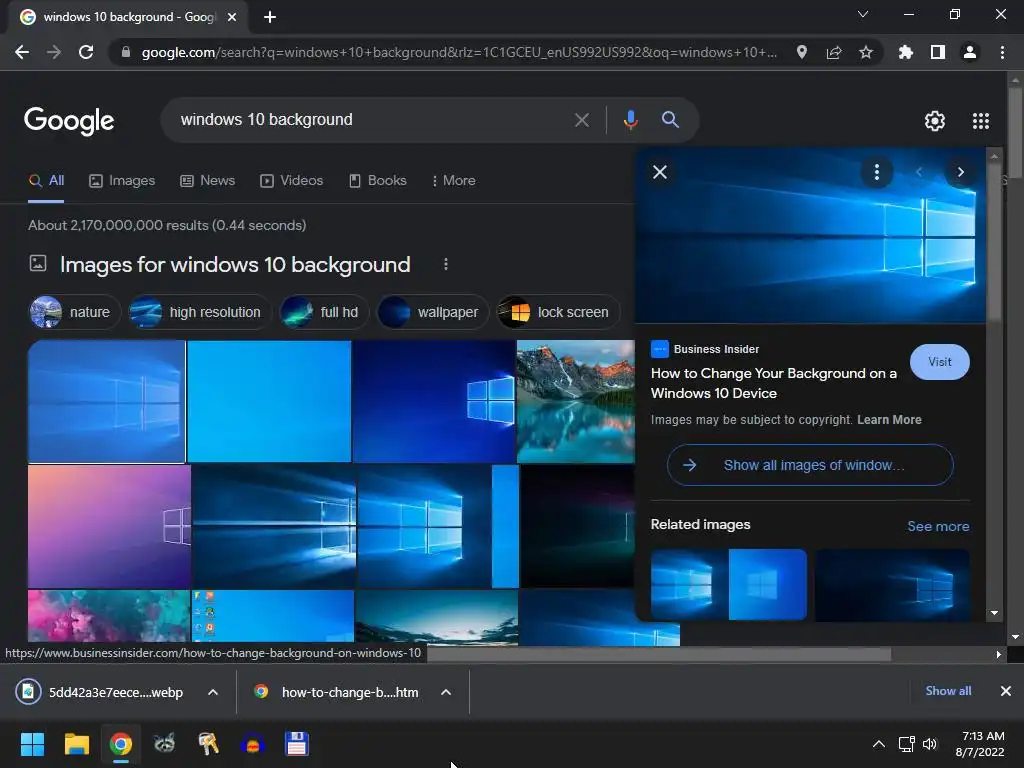Switch to the News search tab
The height and width of the screenshot is (768, 1024).
208,181
